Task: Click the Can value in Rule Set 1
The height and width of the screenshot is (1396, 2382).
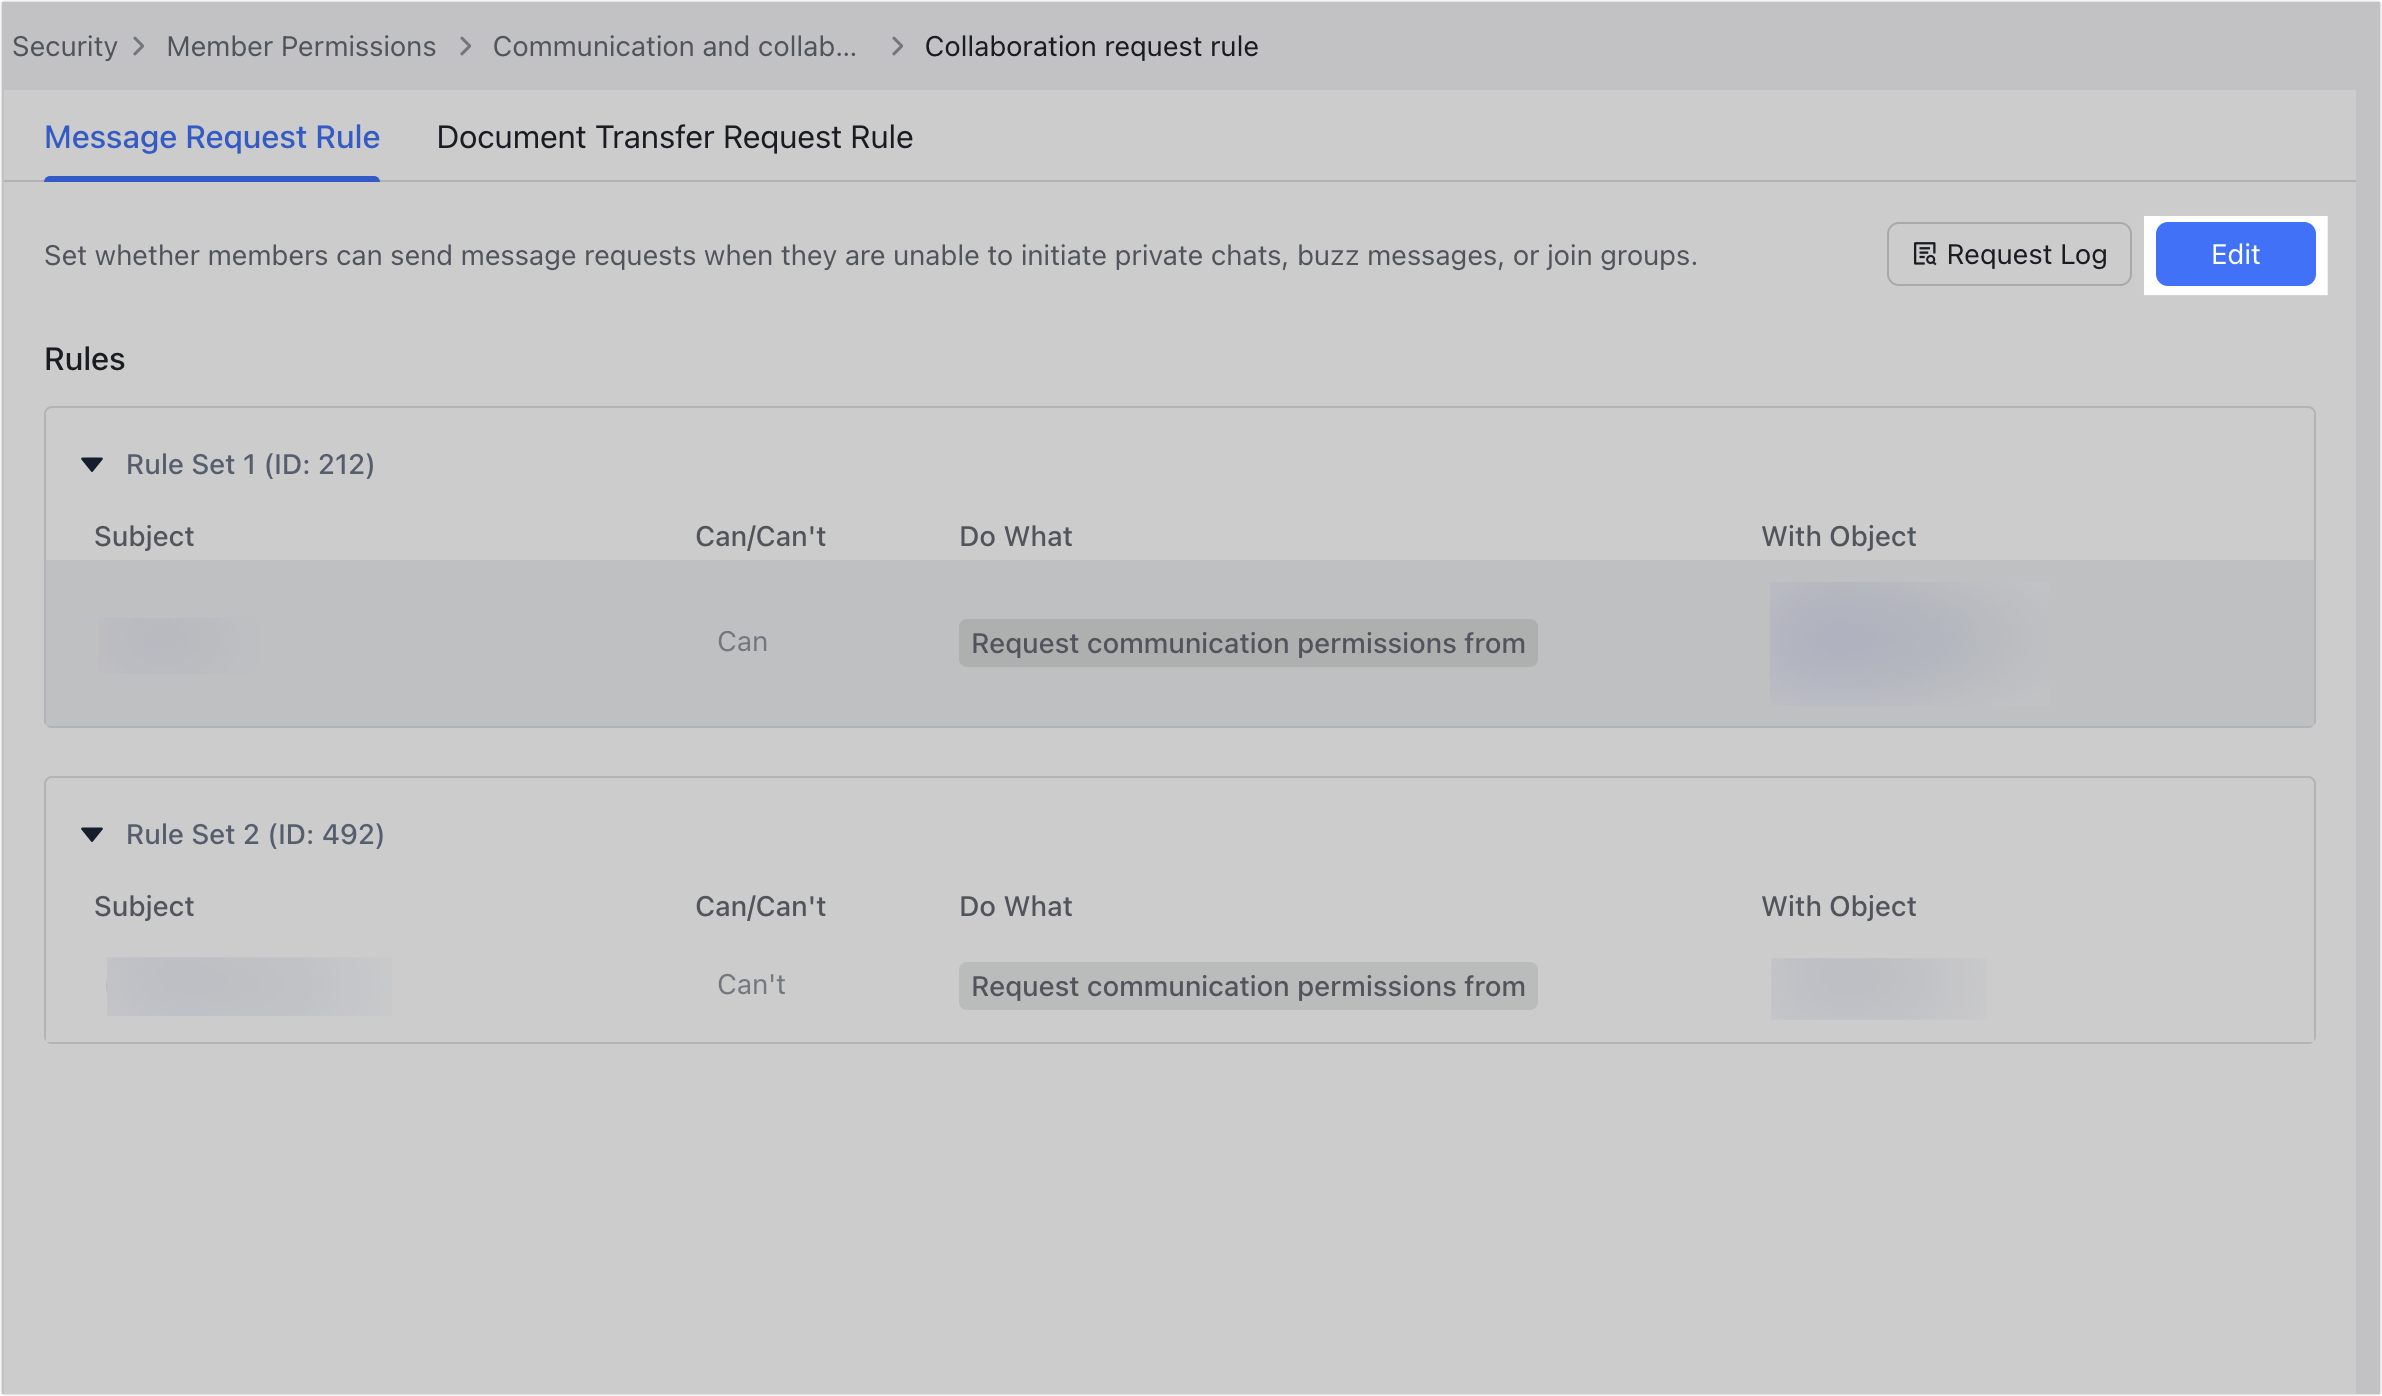Action: click(x=741, y=641)
